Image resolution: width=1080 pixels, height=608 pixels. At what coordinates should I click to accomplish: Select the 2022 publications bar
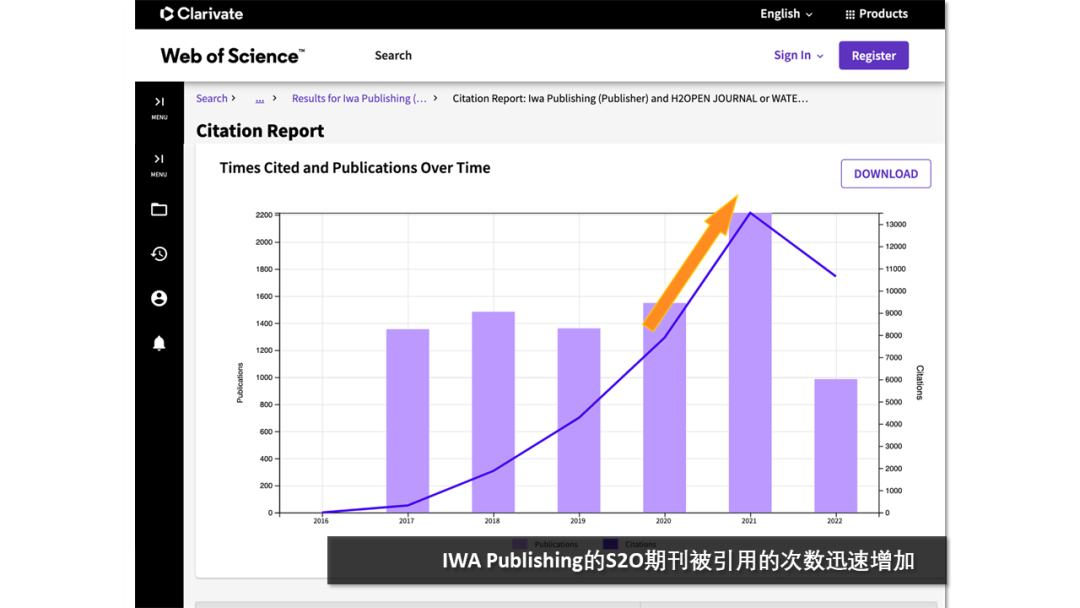[835, 446]
